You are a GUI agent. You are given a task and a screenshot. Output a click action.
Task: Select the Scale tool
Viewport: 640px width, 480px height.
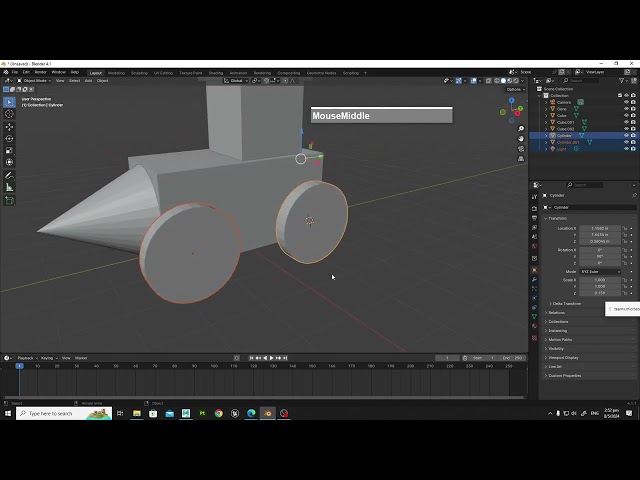click(x=9, y=151)
